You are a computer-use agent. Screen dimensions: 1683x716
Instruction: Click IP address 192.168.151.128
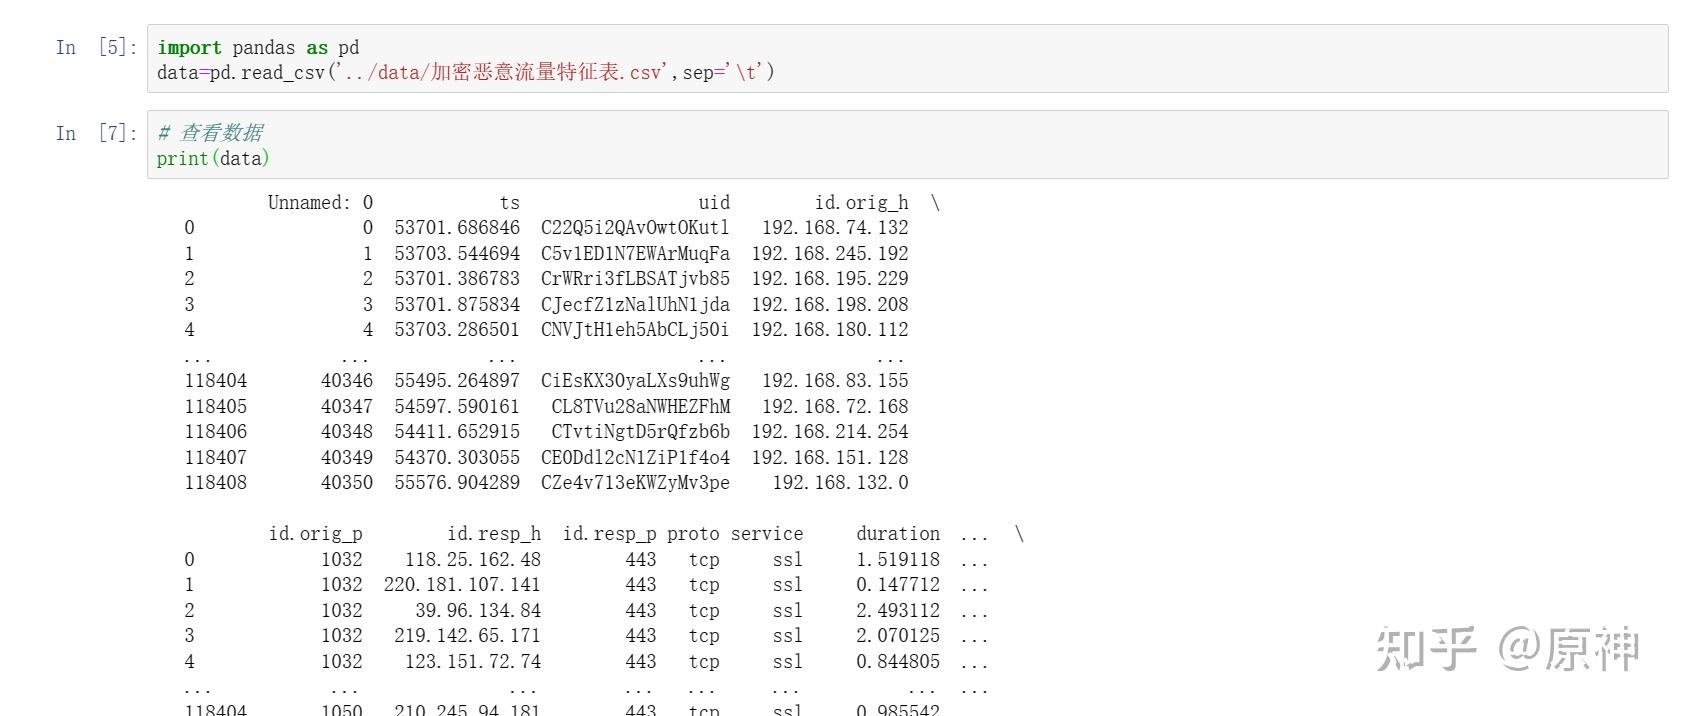pyautogui.click(x=830, y=458)
